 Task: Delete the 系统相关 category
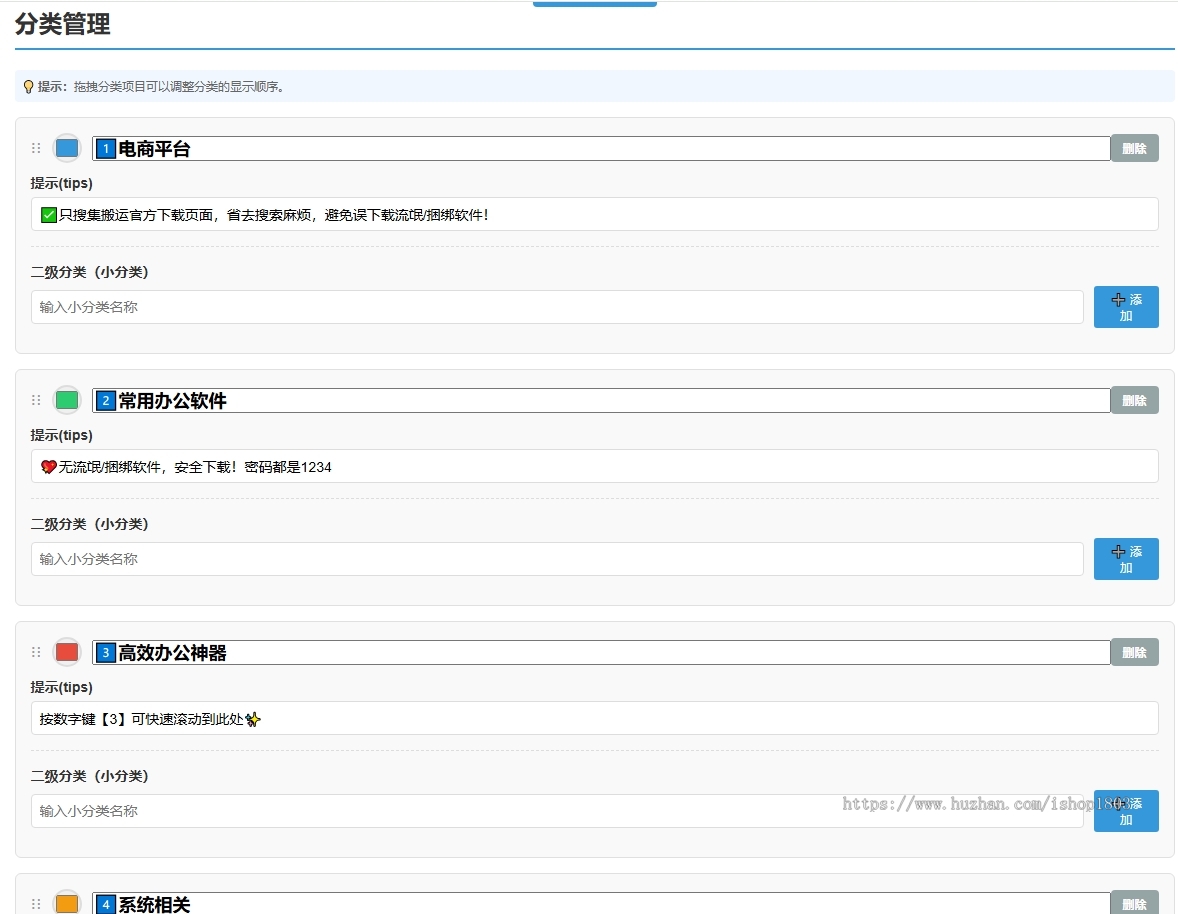click(x=1134, y=903)
